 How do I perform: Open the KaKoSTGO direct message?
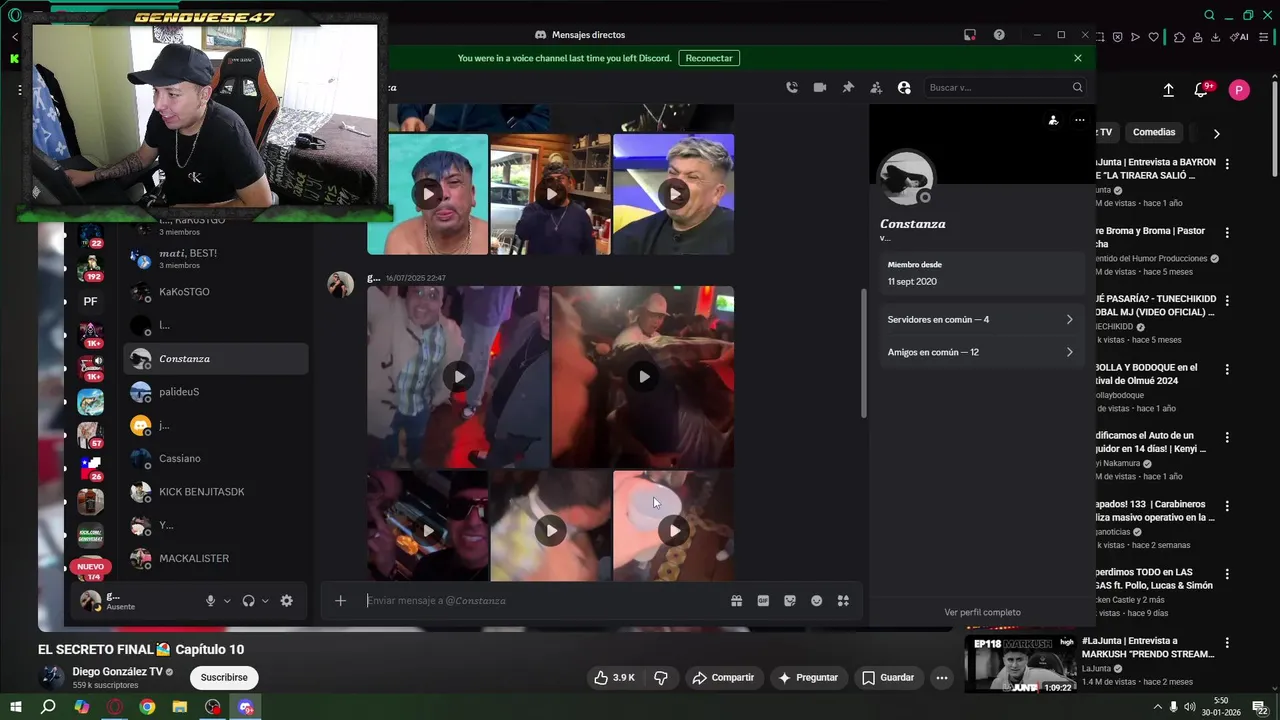(215, 292)
